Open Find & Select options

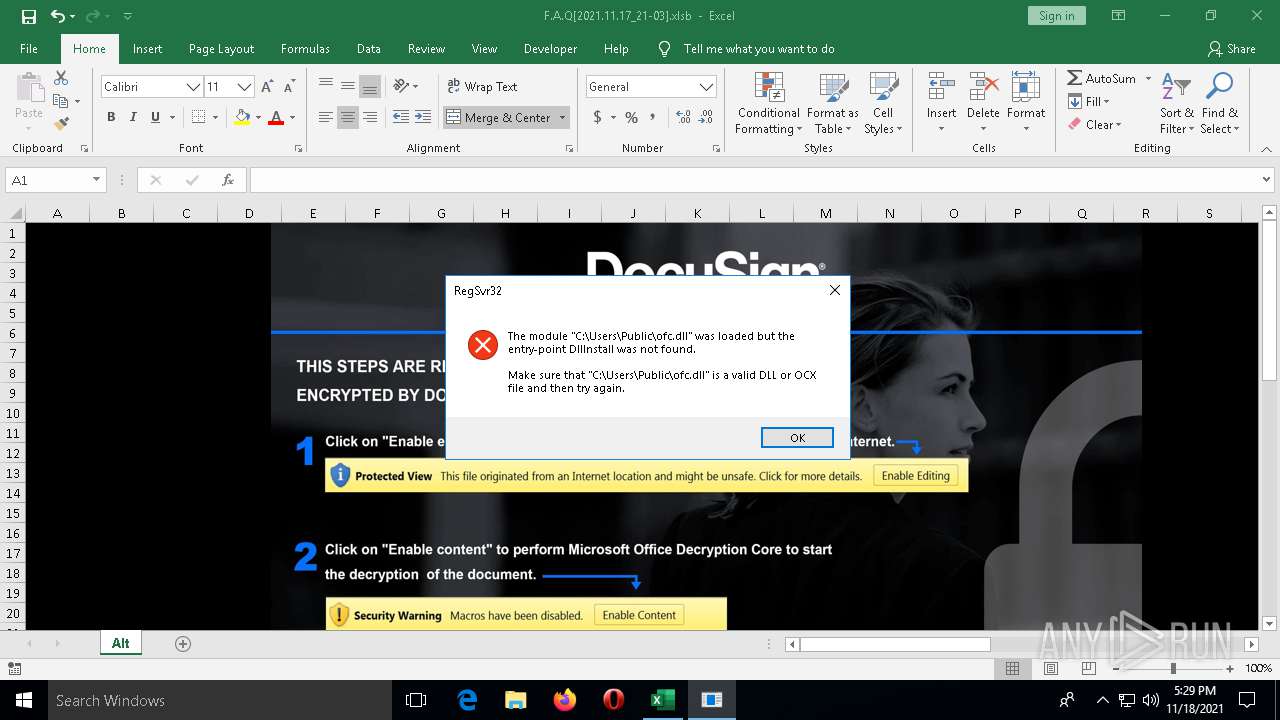(x=1220, y=103)
